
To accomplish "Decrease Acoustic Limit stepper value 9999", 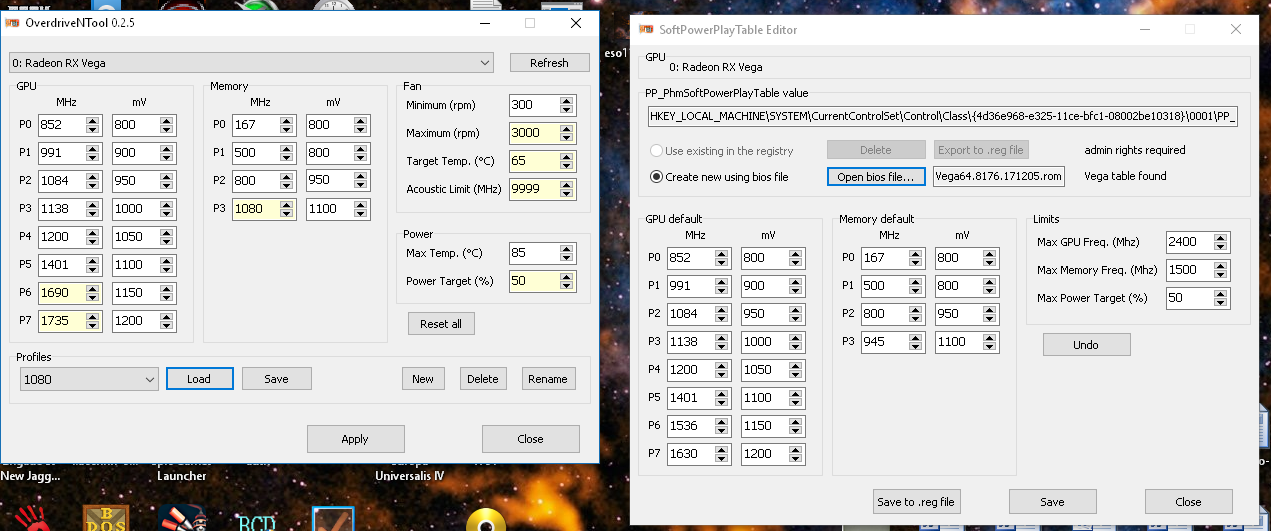I will [567, 195].
